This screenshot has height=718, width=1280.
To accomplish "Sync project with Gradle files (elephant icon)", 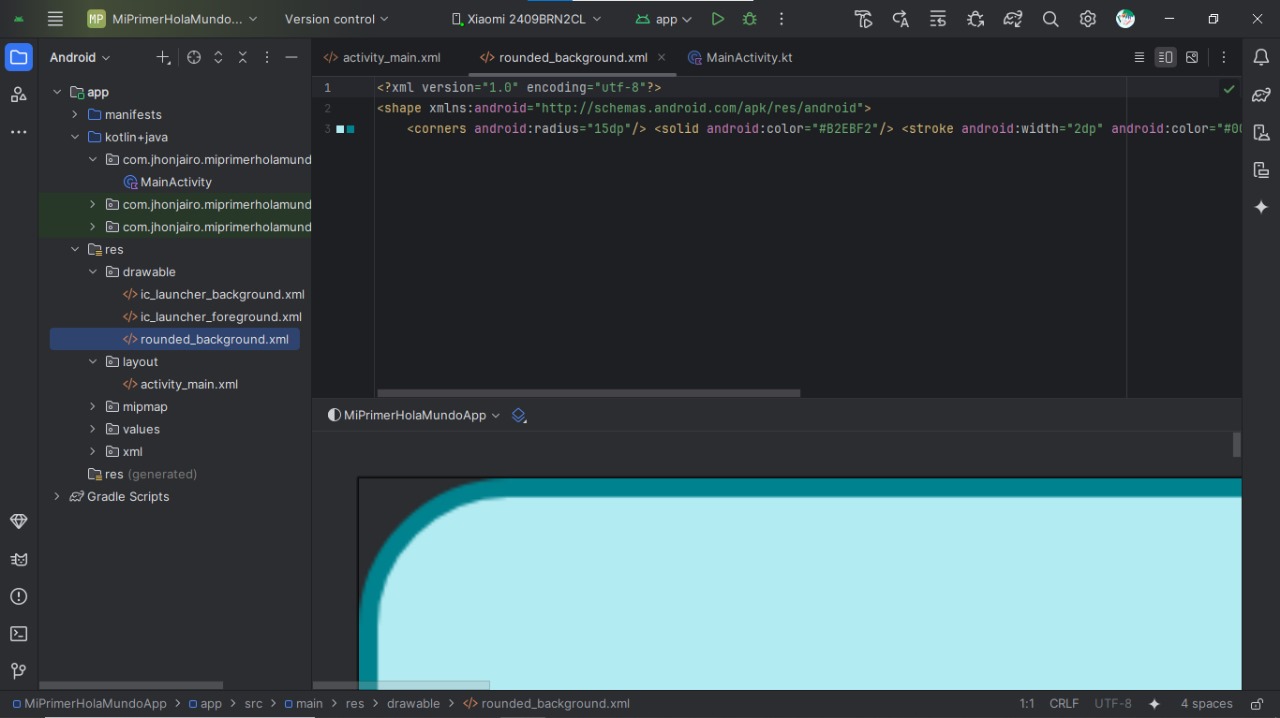I will pos(1013,19).
